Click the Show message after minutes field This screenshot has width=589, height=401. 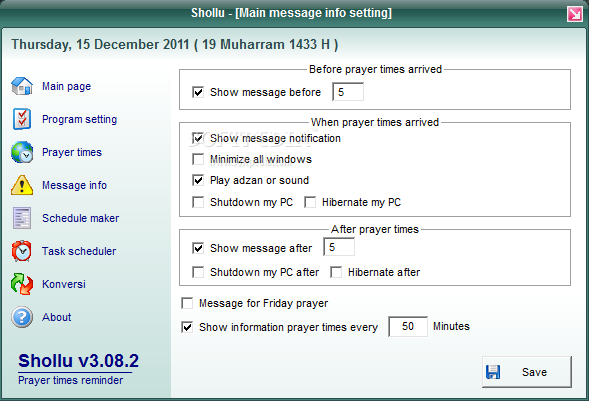[339, 247]
